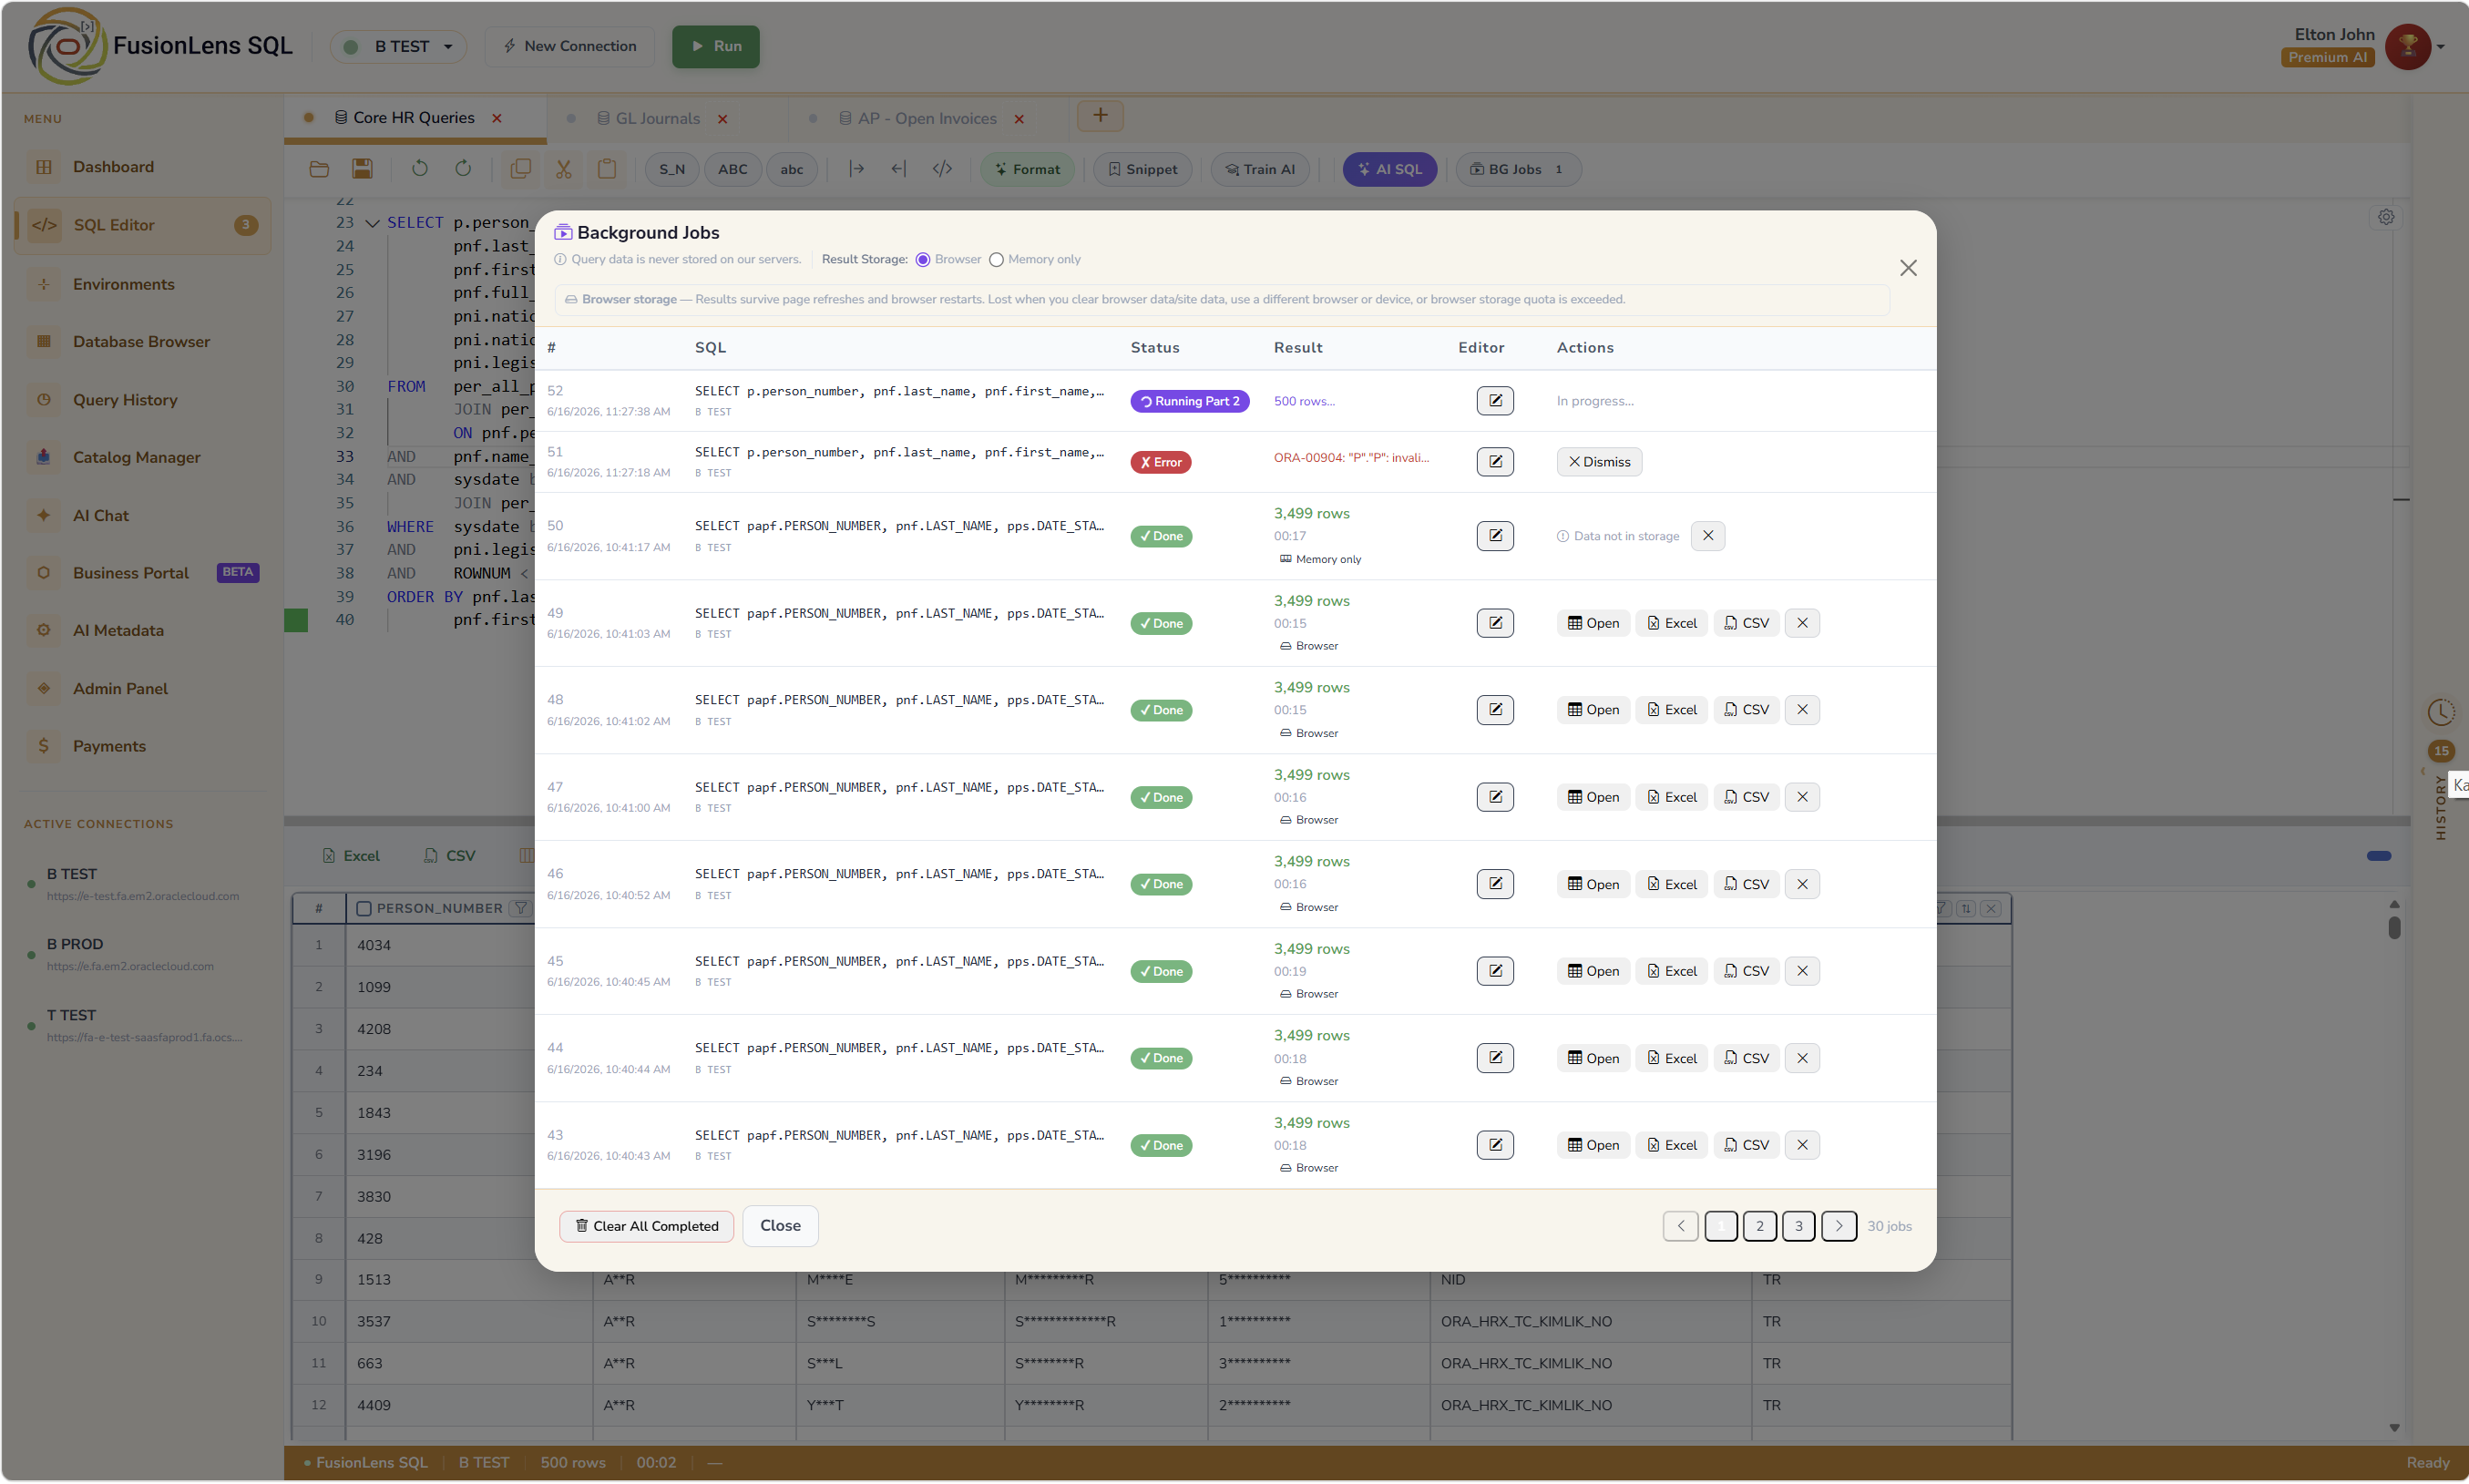Collapse the SELECT block at line 23

(372, 224)
